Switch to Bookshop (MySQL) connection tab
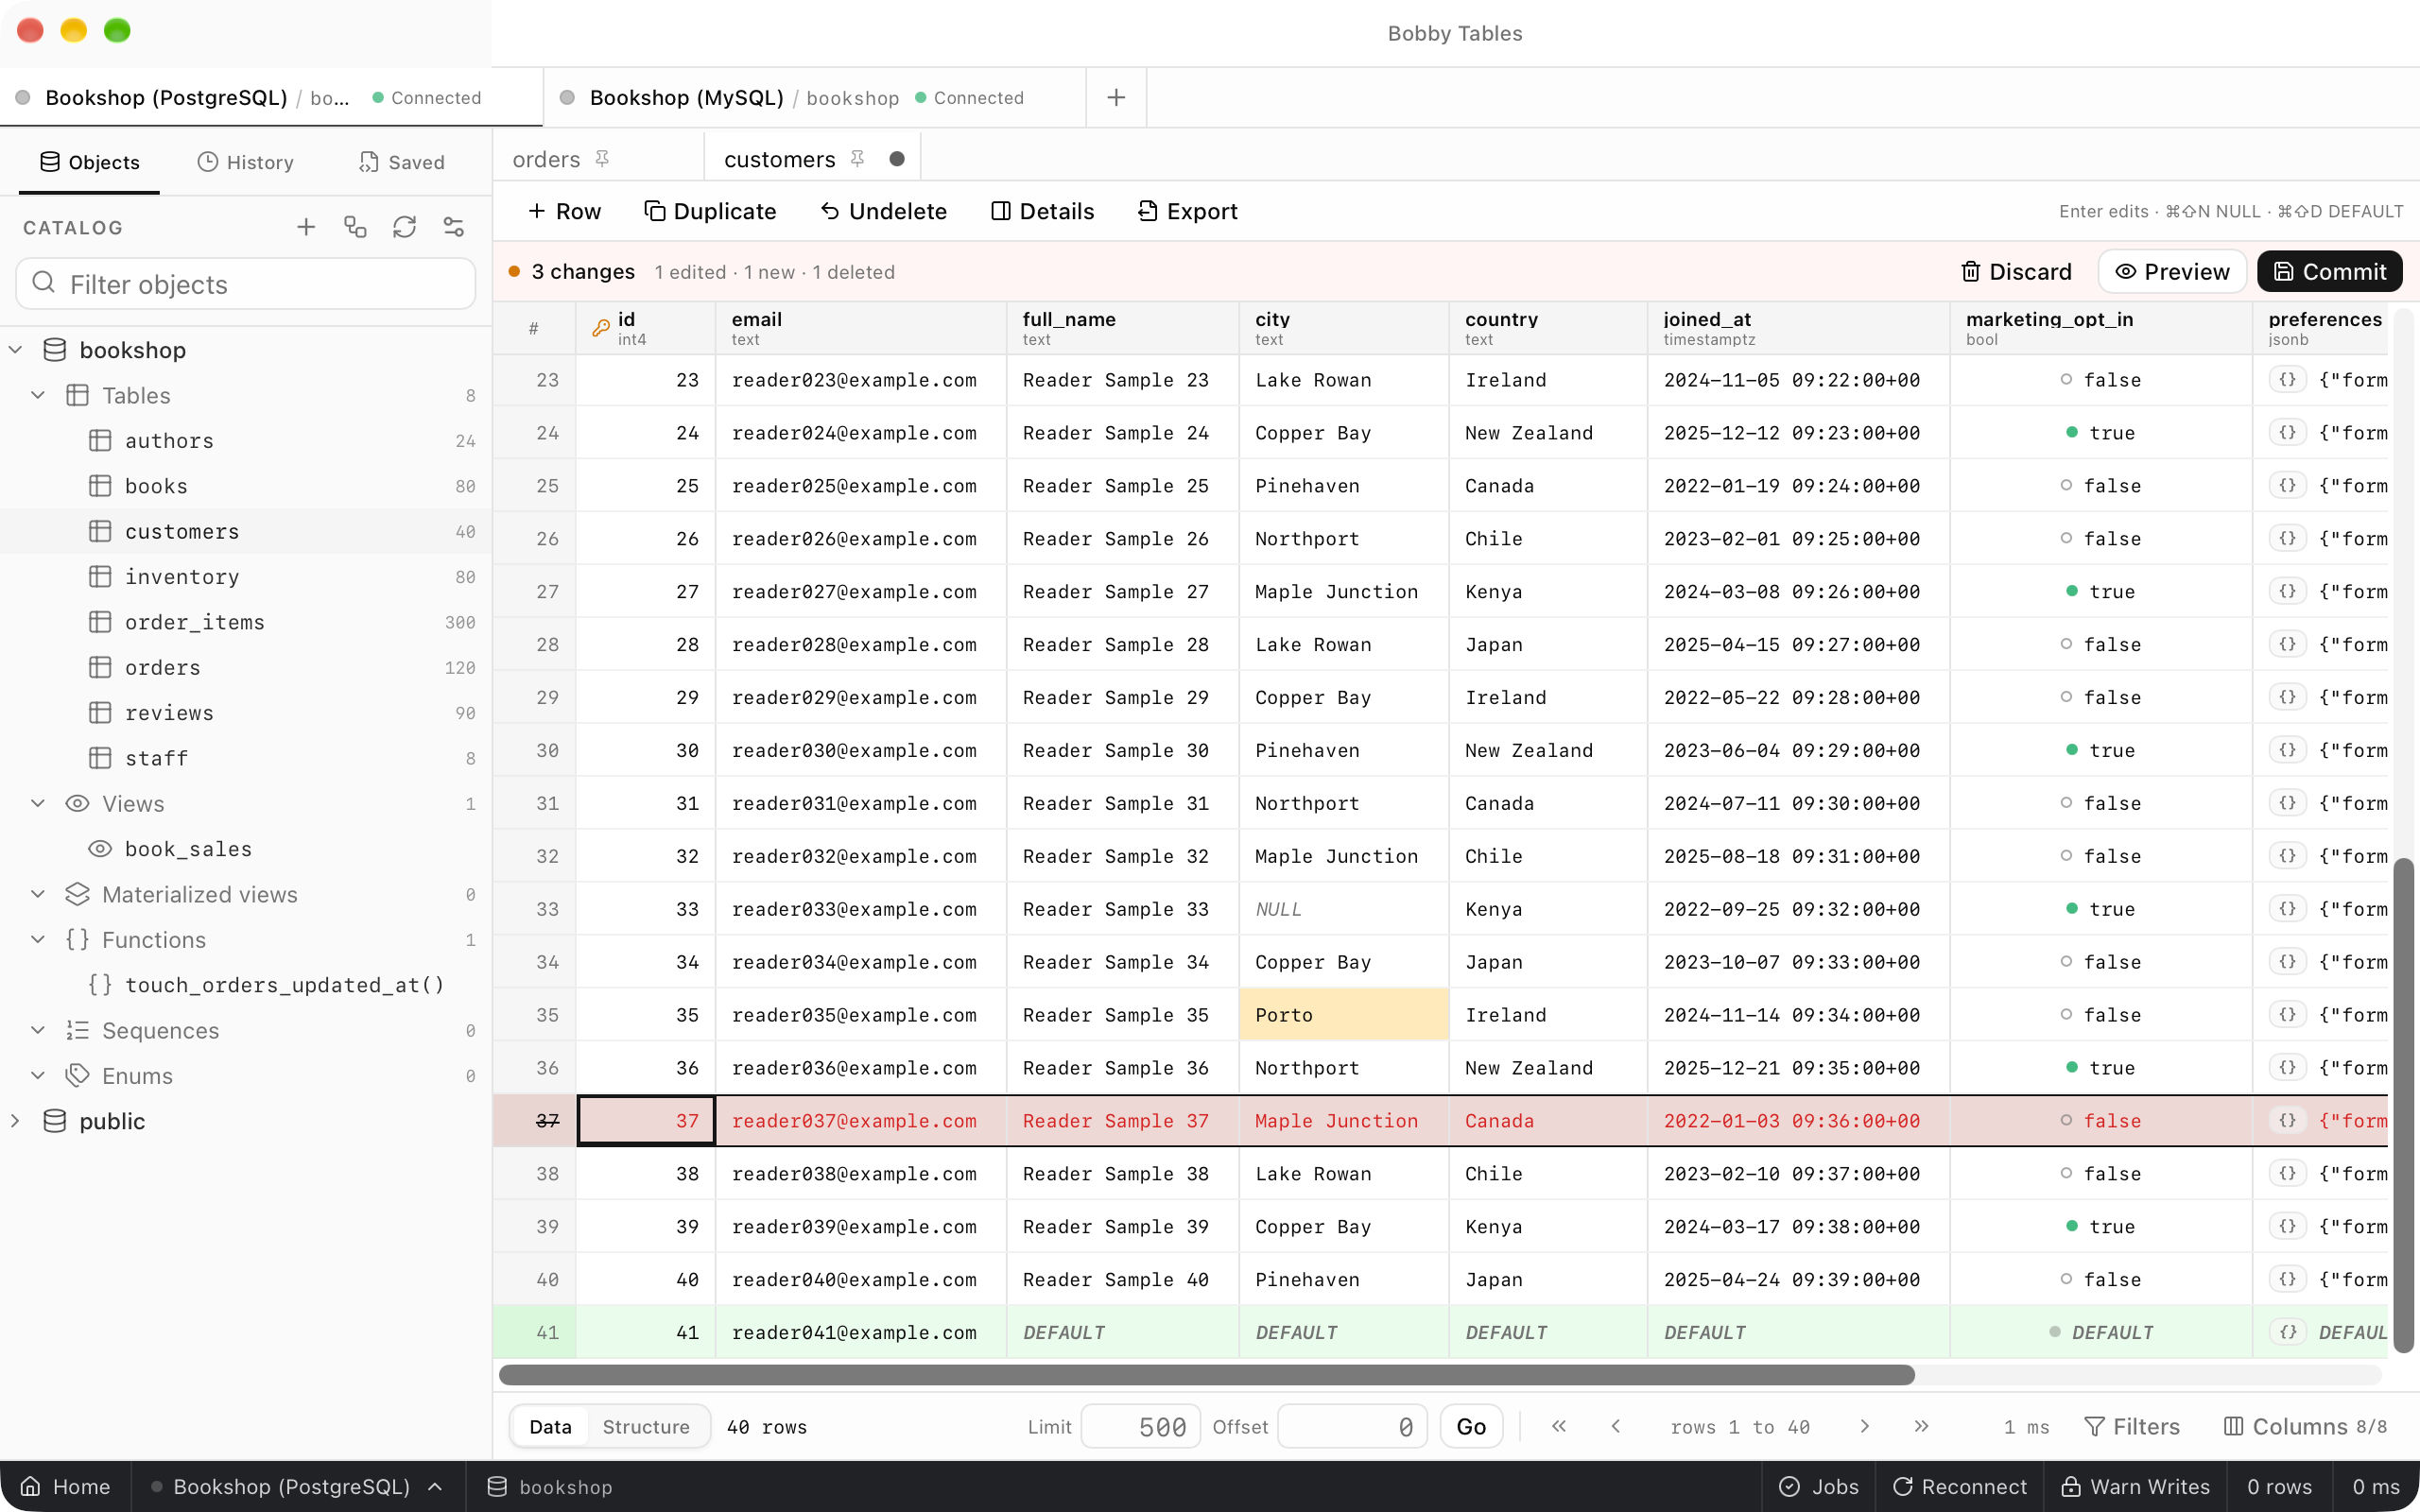This screenshot has height=1512, width=2420. point(814,97)
